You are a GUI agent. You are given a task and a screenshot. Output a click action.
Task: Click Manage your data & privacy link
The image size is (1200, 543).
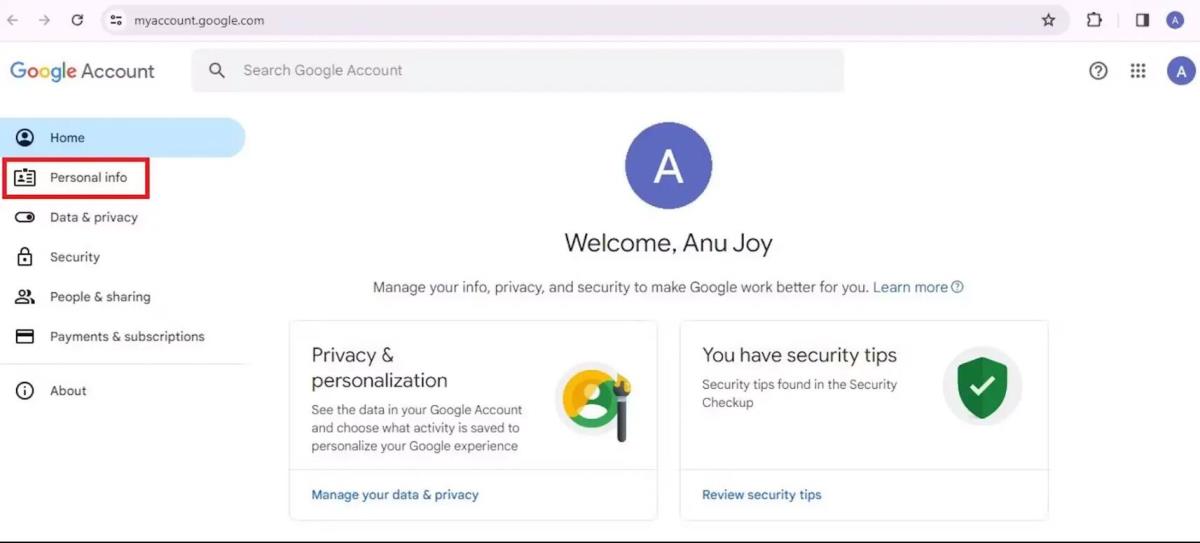point(395,495)
